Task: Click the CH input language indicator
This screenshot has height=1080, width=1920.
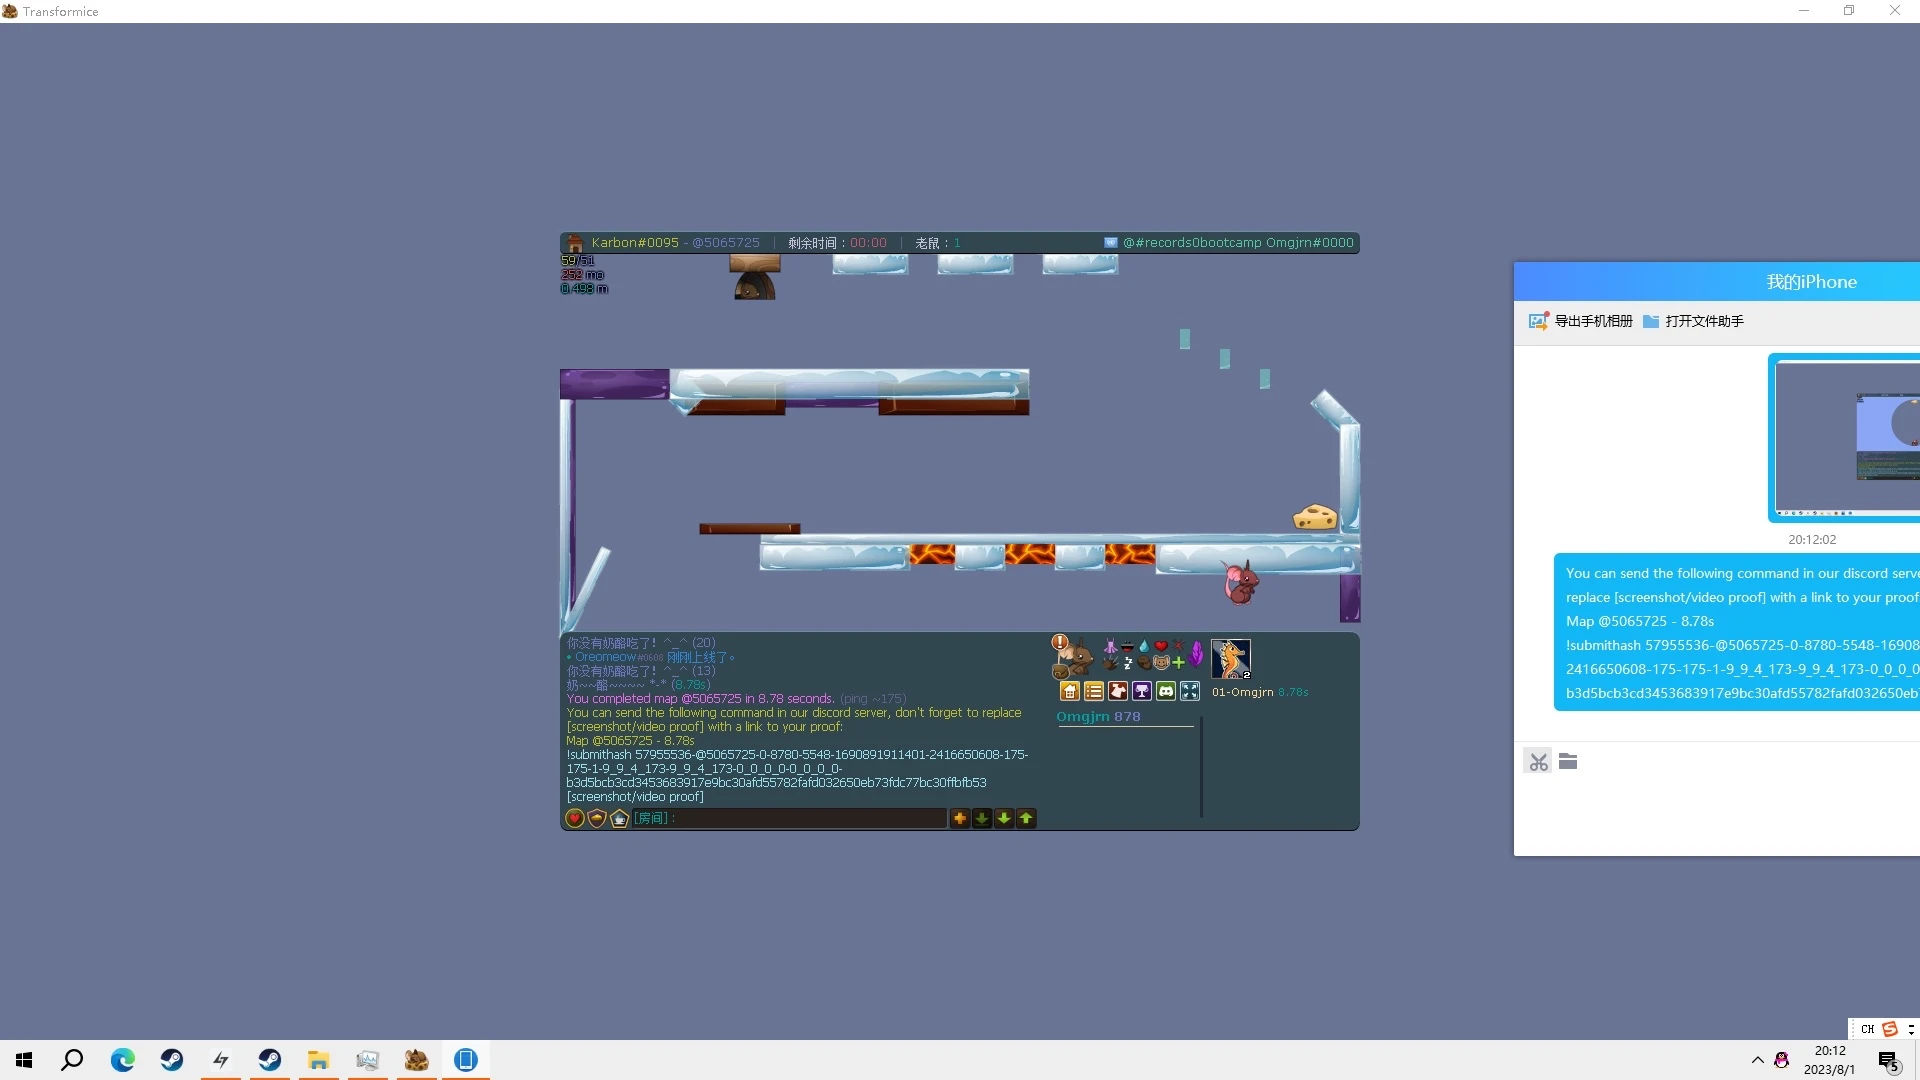Action: point(1867,1029)
